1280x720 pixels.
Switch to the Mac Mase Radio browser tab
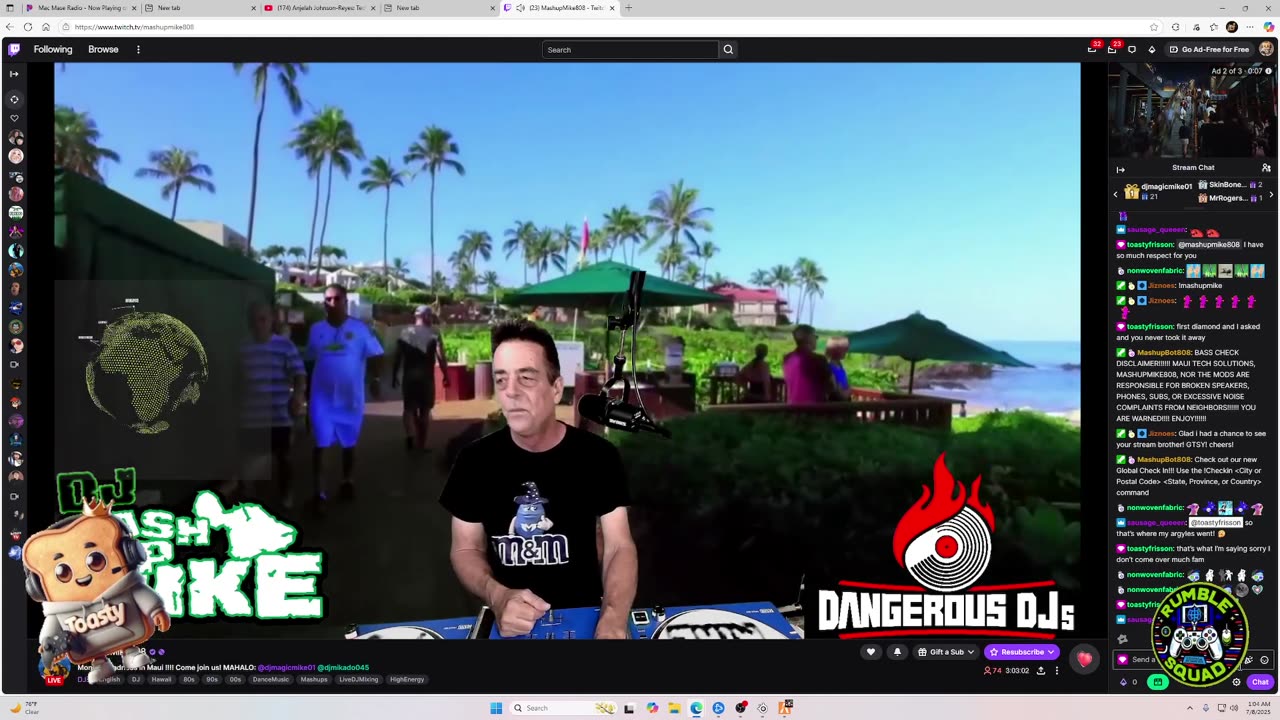click(80, 8)
